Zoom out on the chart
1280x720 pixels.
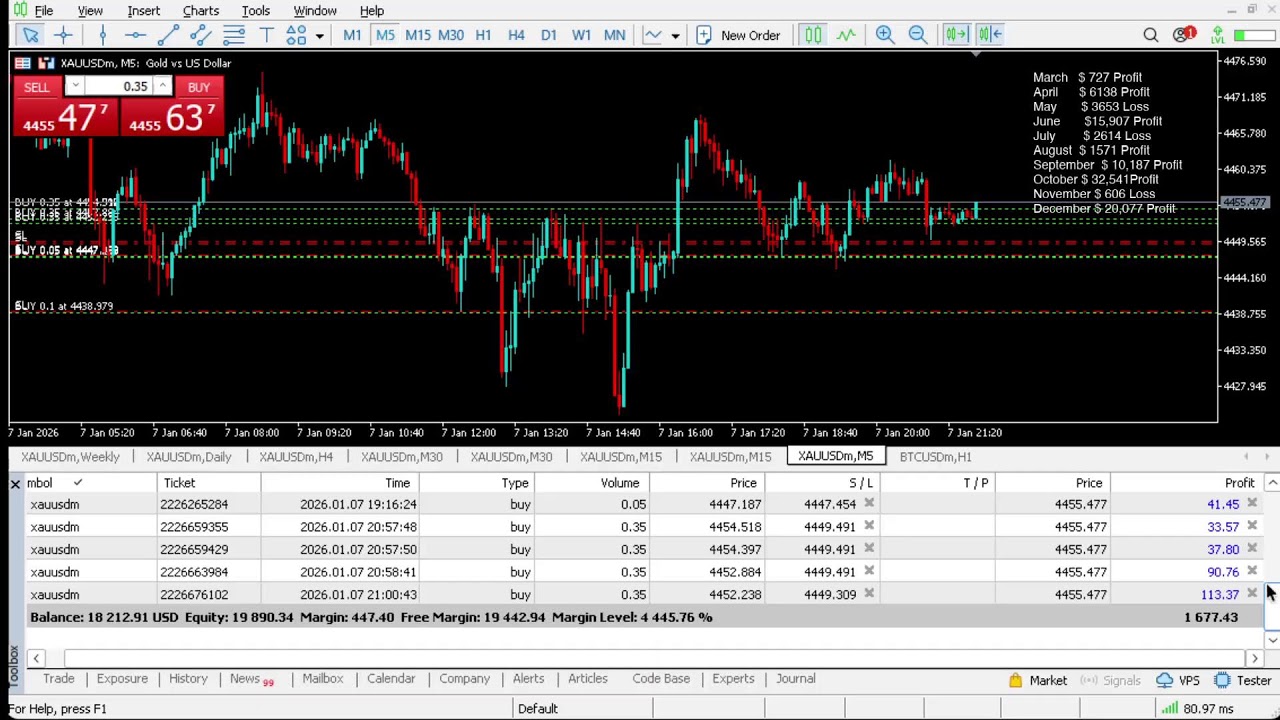(917, 35)
